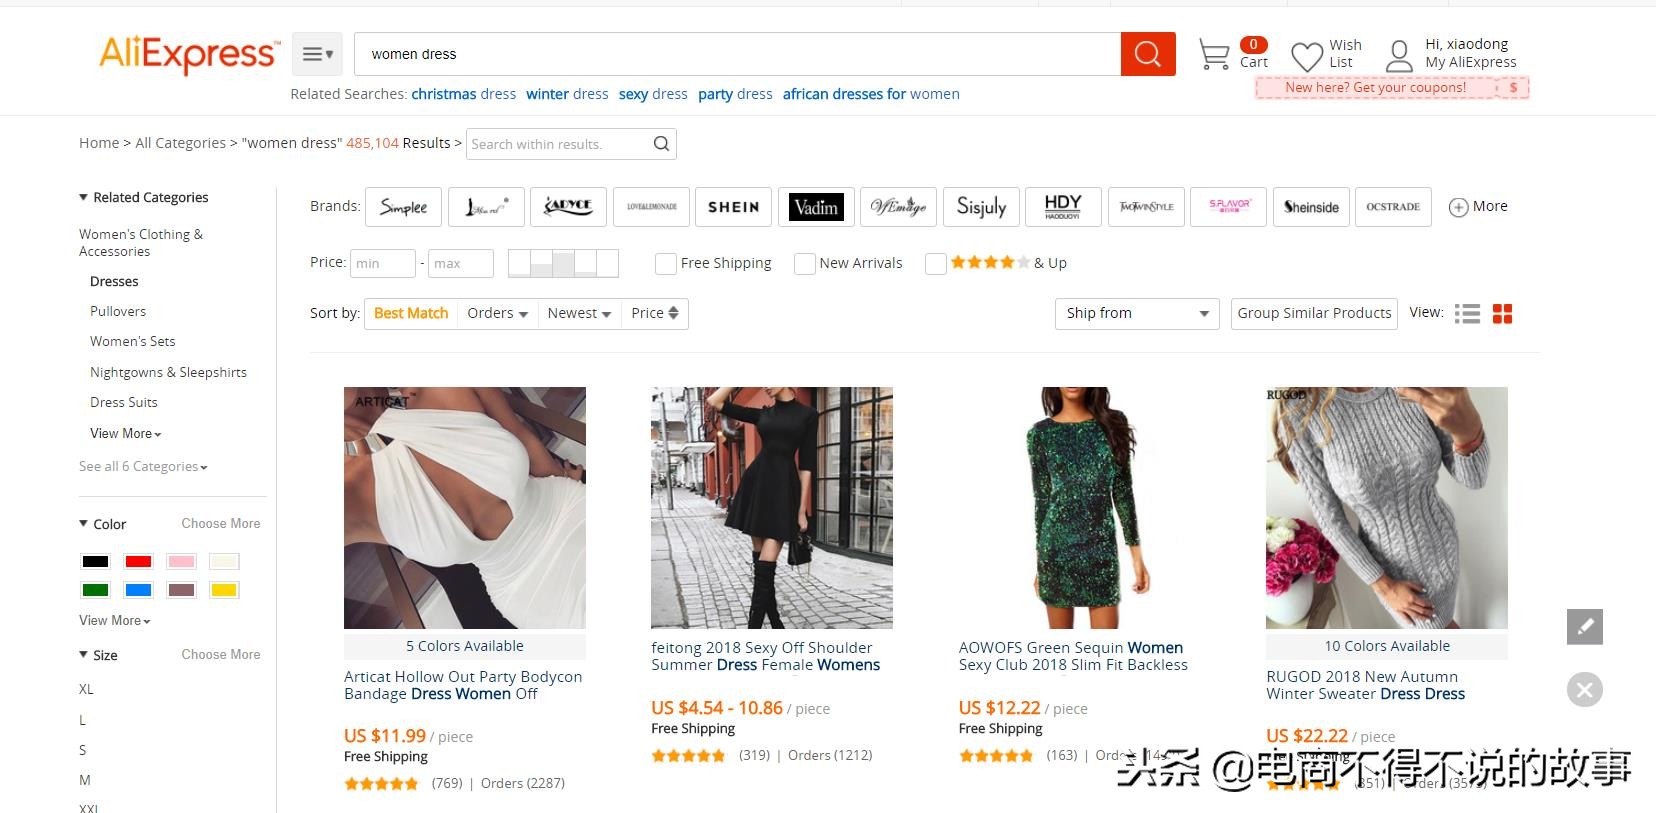Click Group Similar Products button
The width and height of the screenshot is (1656, 813).
[1314, 314]
